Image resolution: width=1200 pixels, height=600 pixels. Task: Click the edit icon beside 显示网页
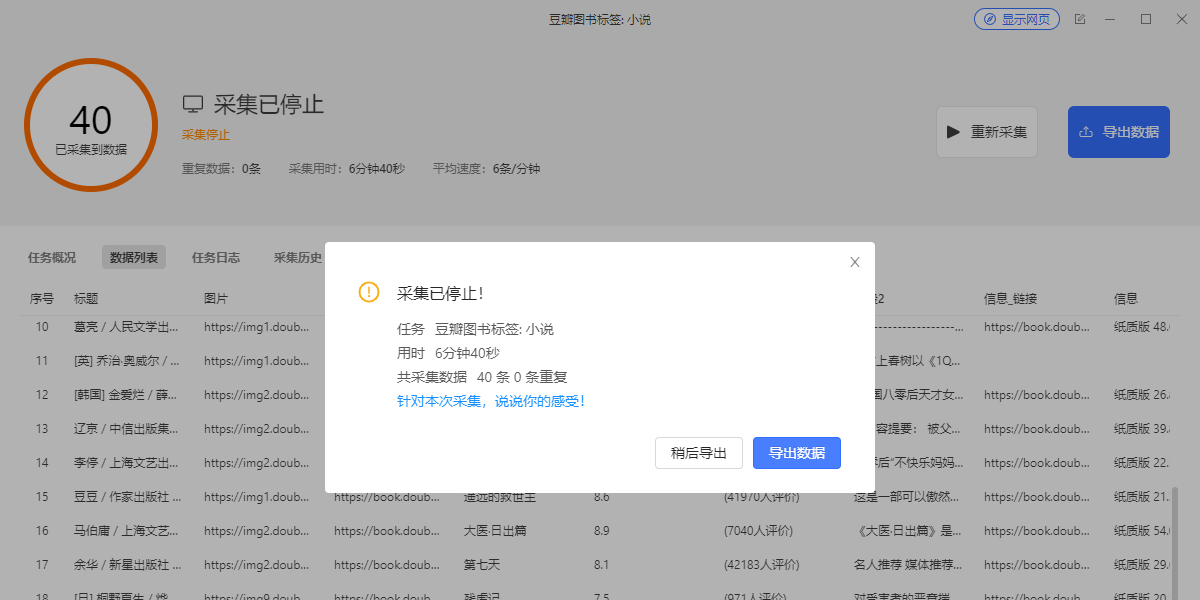pos(1080,19)
